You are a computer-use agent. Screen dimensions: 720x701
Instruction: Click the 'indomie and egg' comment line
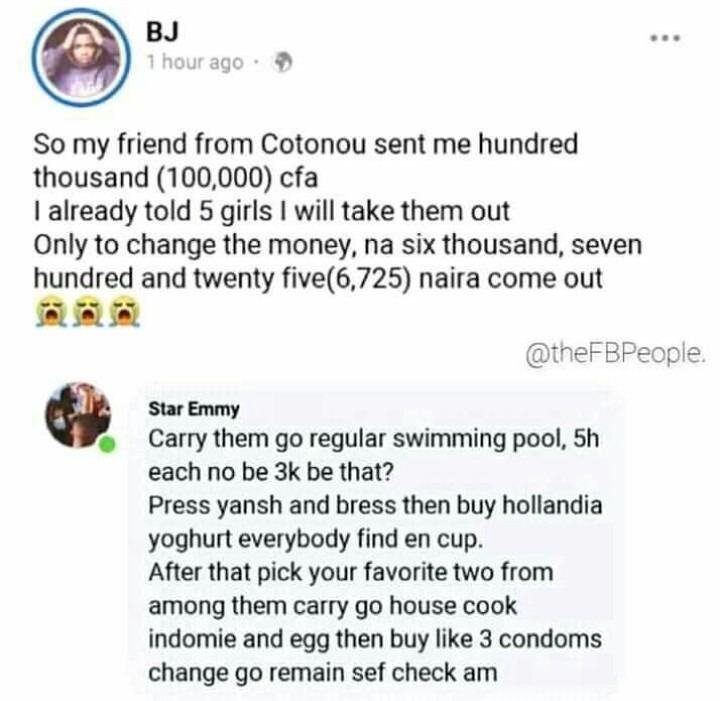pyautogui.click(x=375, y=639)
